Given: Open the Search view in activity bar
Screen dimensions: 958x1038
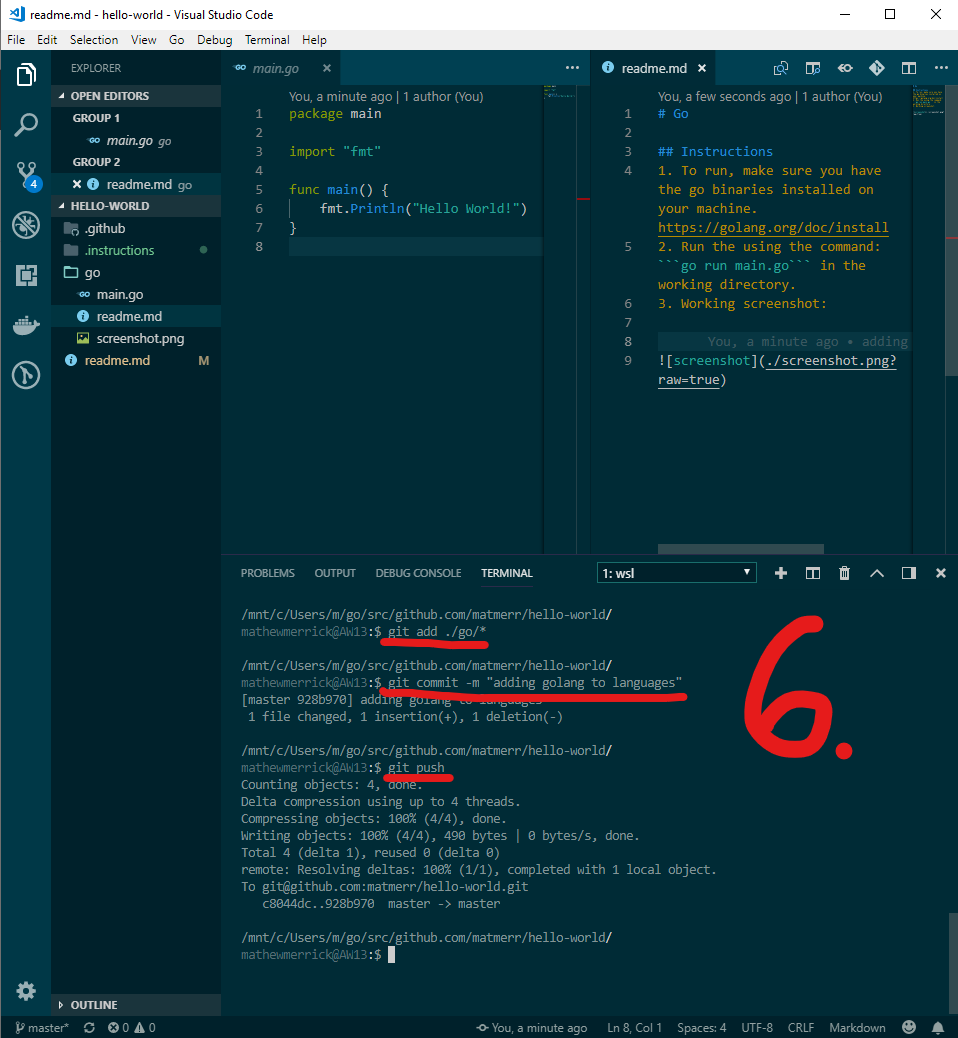Looking at the screenshot, I should pyautogui.click(x=26, y=124).
